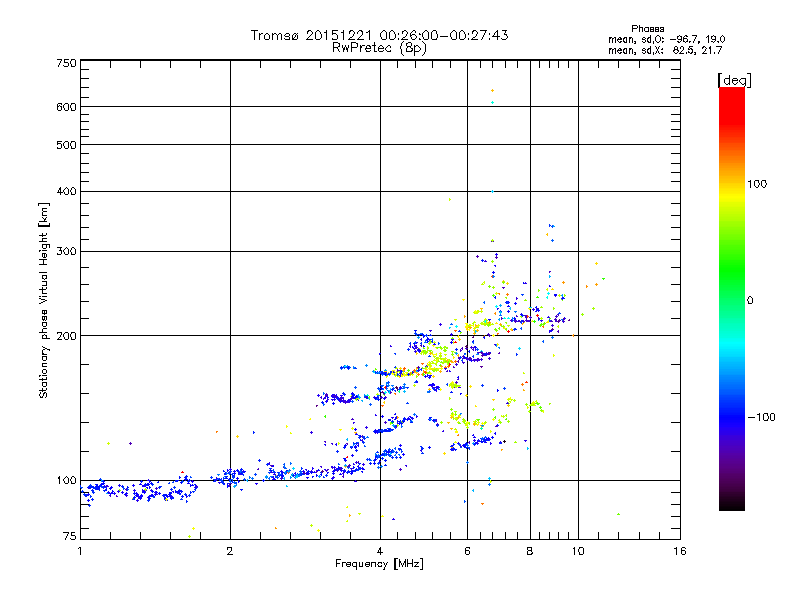Click the '500' y-axis tick label
Screen dimensions: 800x600
point(66,145)
